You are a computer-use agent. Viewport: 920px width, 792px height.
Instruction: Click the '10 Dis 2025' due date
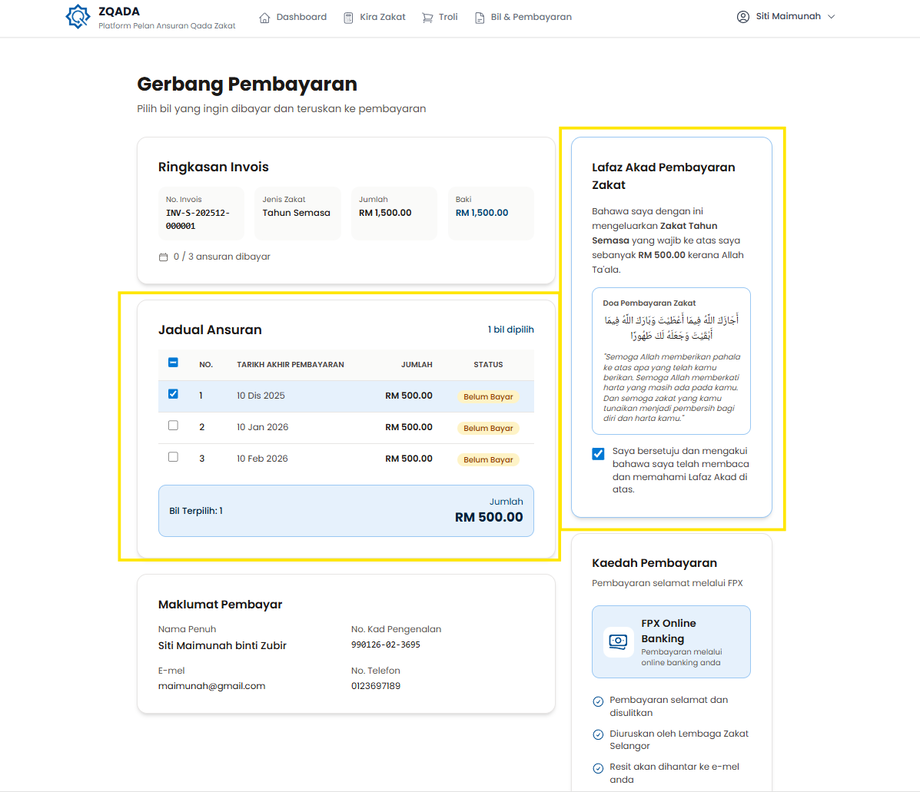[261, 396]
